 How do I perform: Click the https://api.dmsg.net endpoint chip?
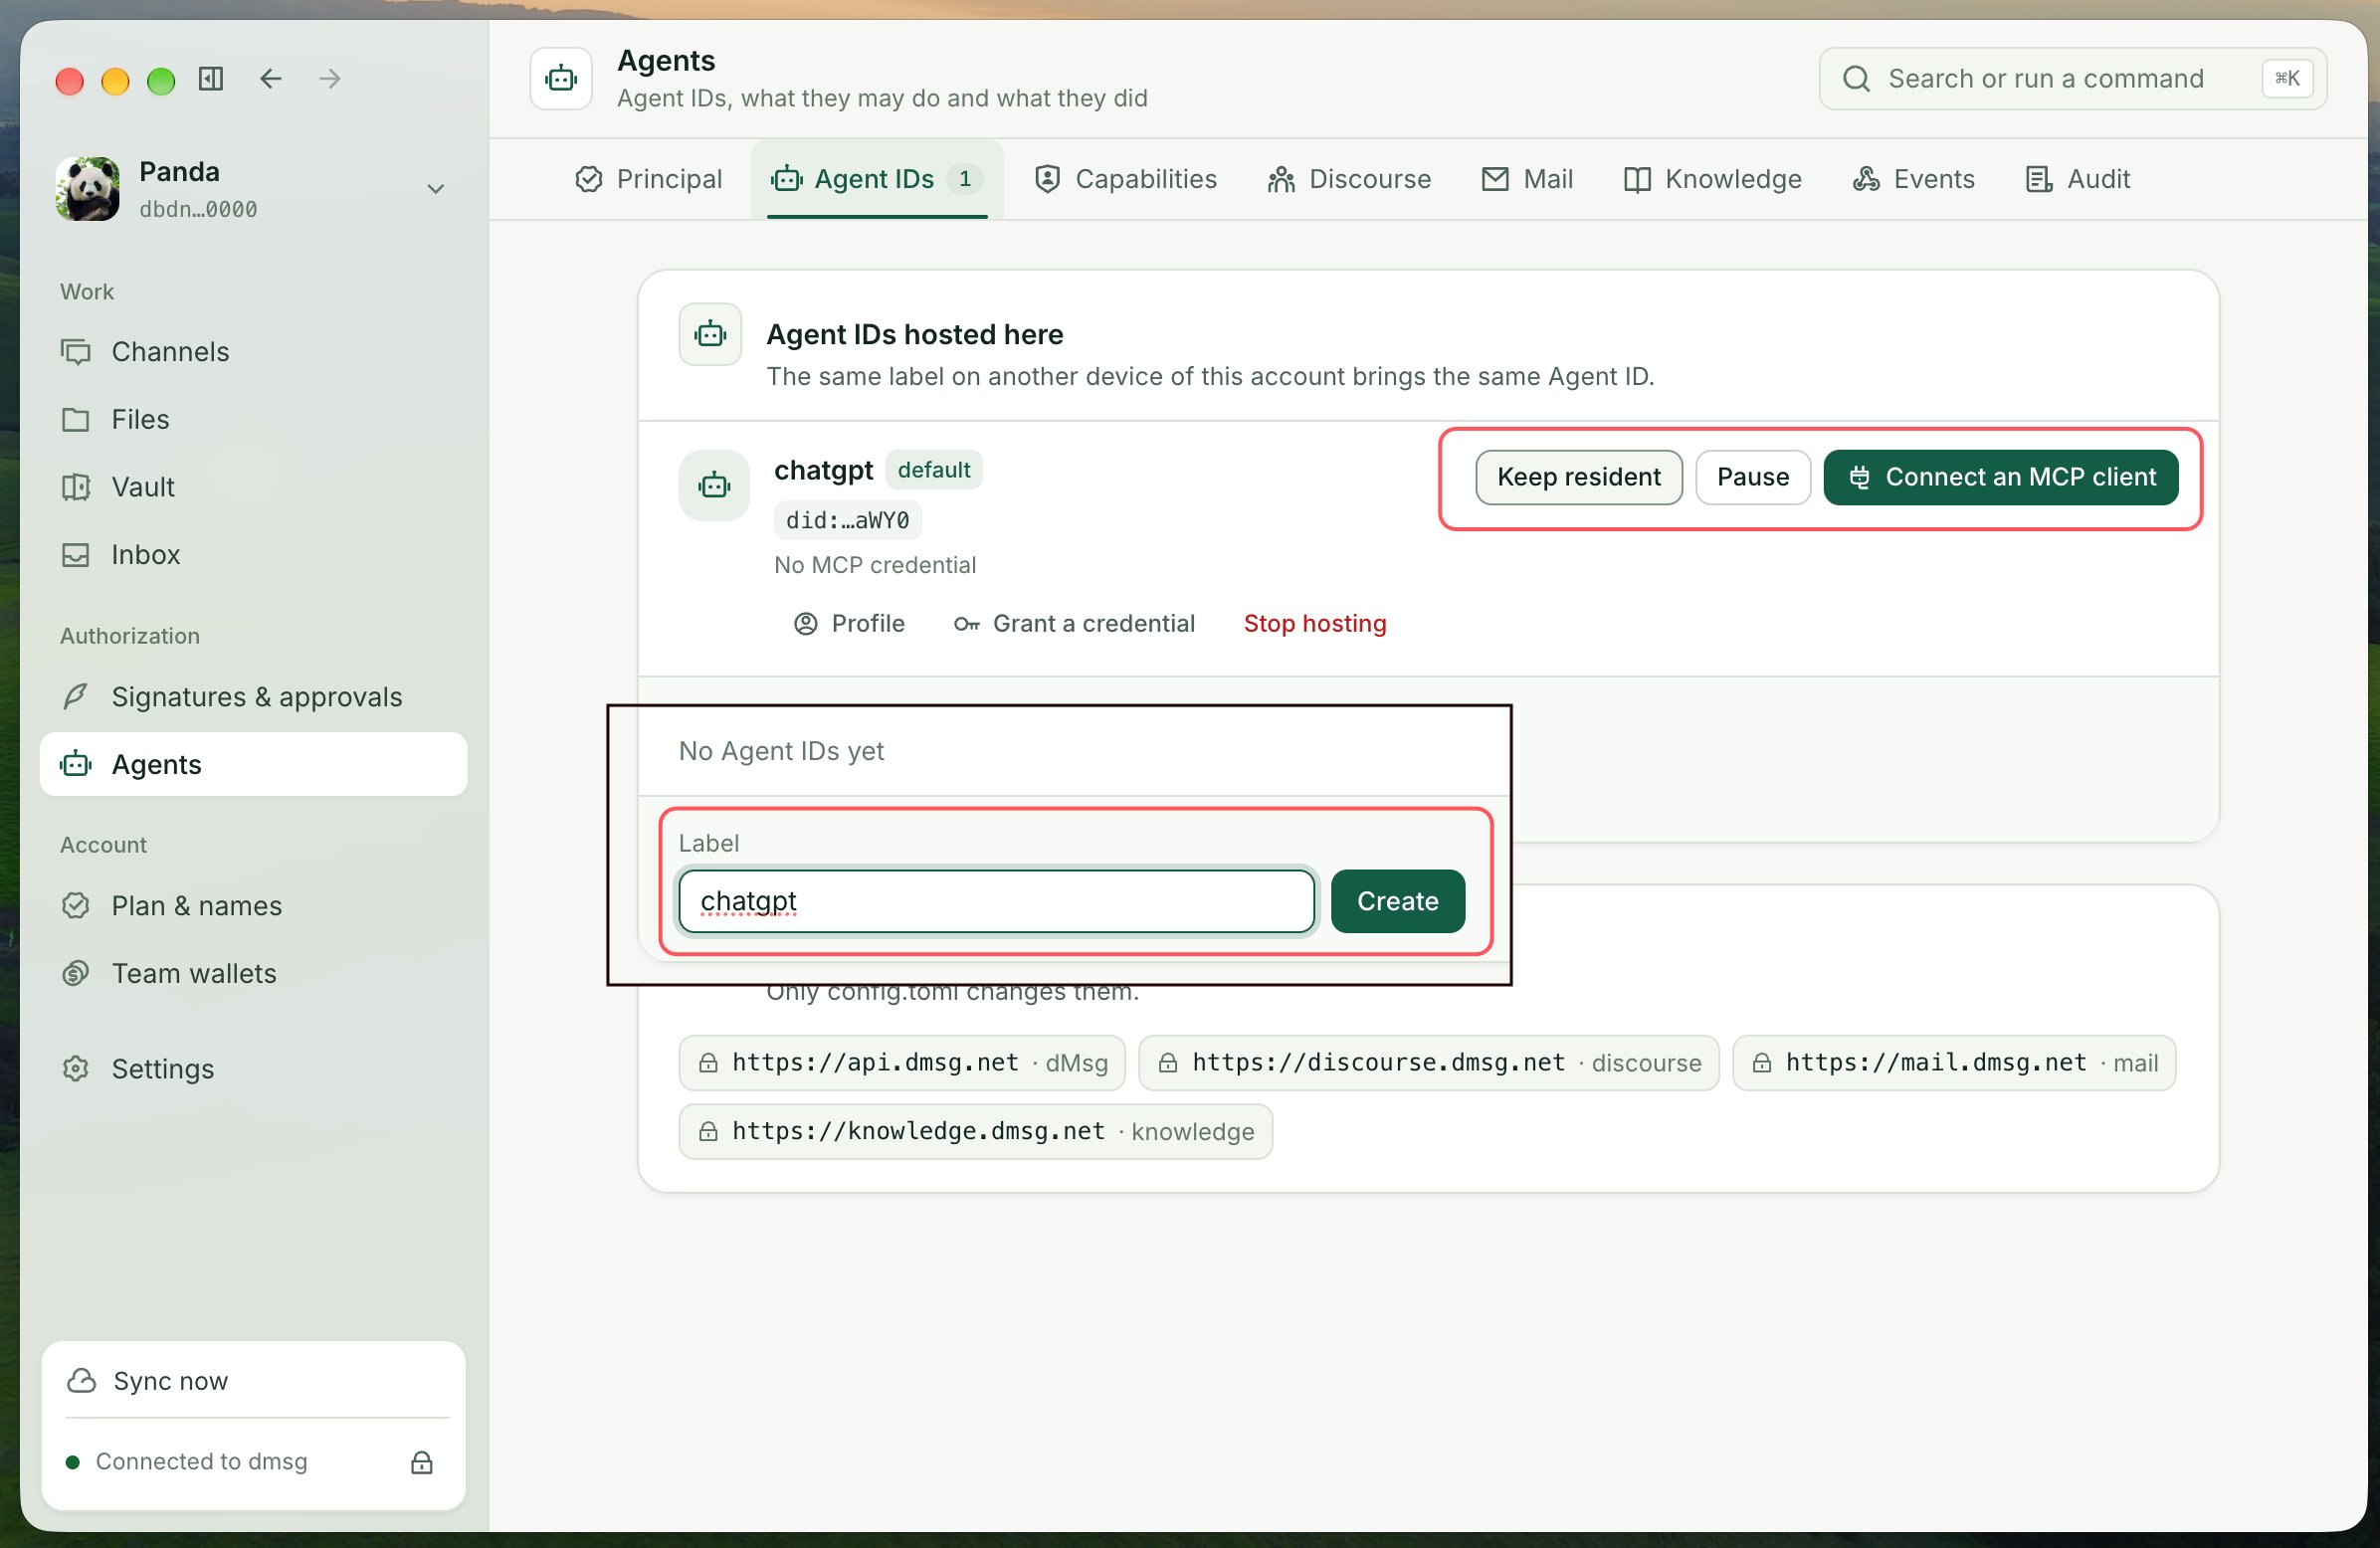[x=902, y=1063]
